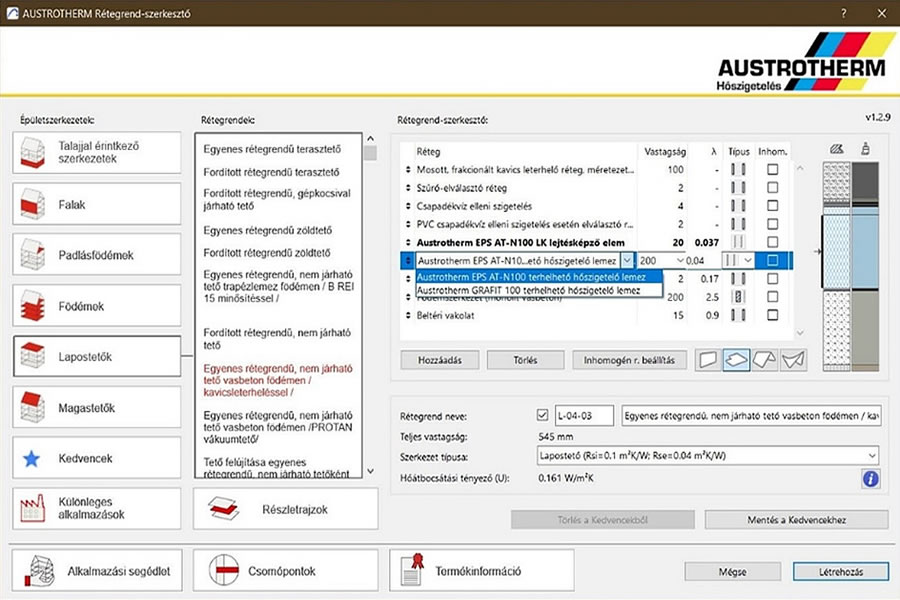Select the Födémek category
Viewport: 900px width, 600px height.
tap(96, 305)
